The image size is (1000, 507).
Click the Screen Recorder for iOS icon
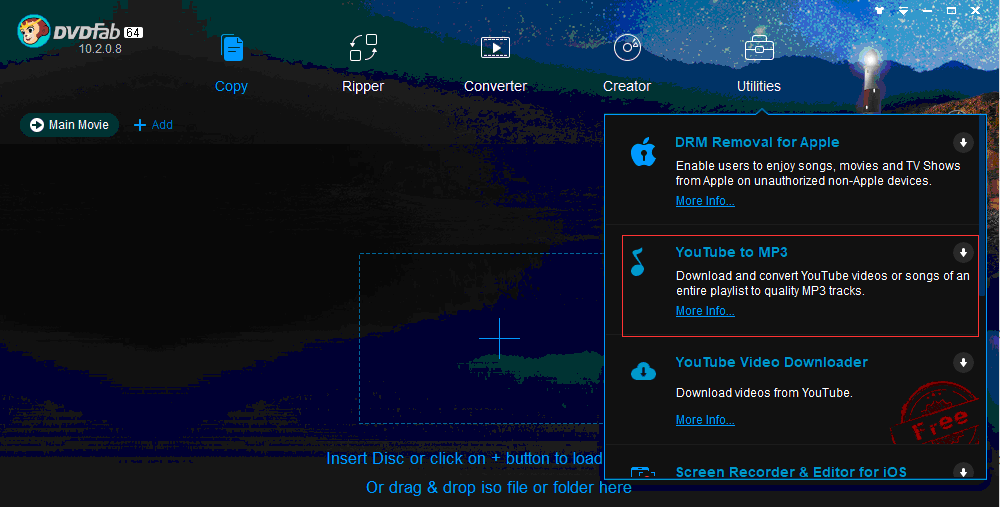tap(643, 473)
